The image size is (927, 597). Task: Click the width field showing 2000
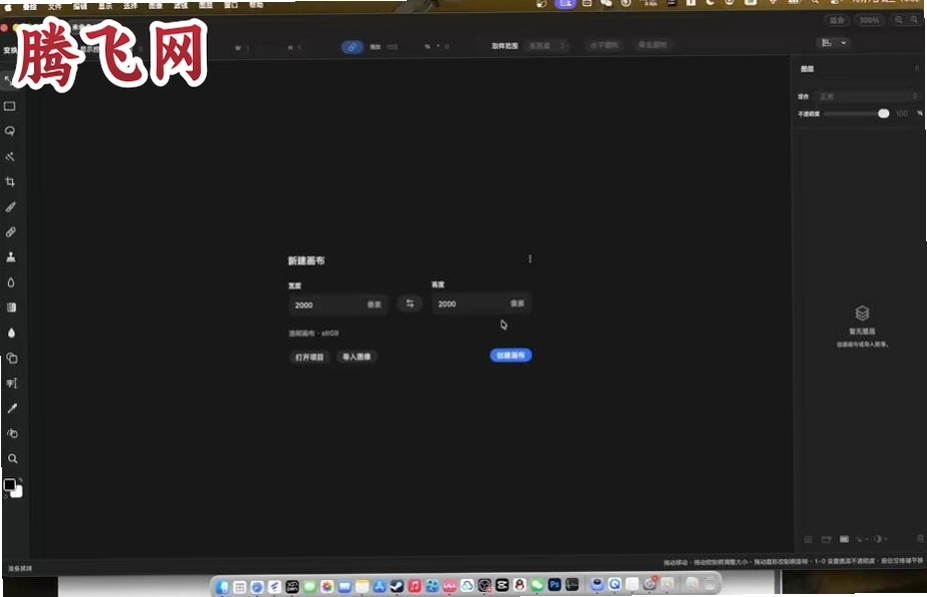point(338,305)
